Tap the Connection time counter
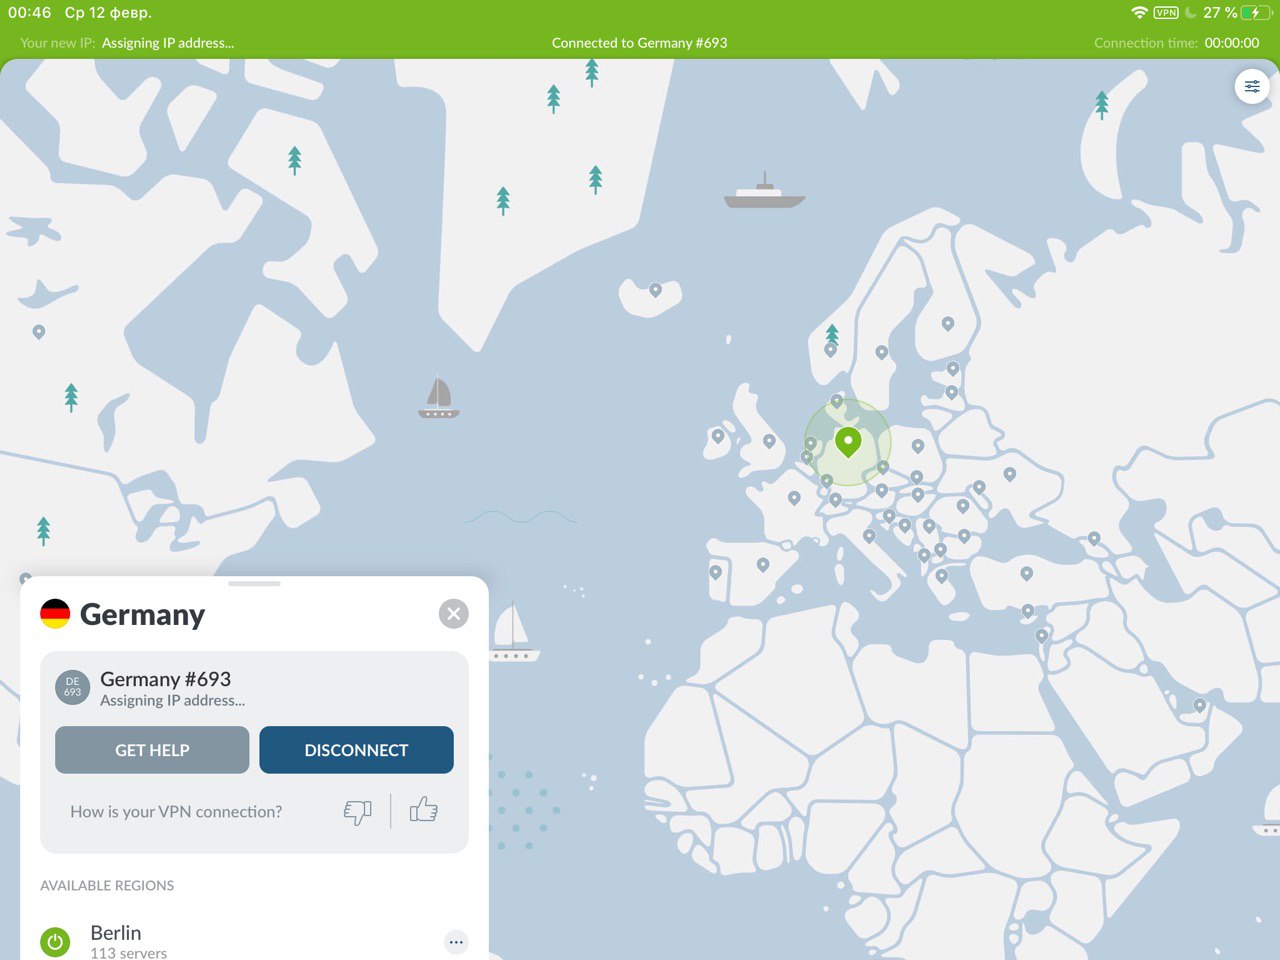 point(1232,43)
